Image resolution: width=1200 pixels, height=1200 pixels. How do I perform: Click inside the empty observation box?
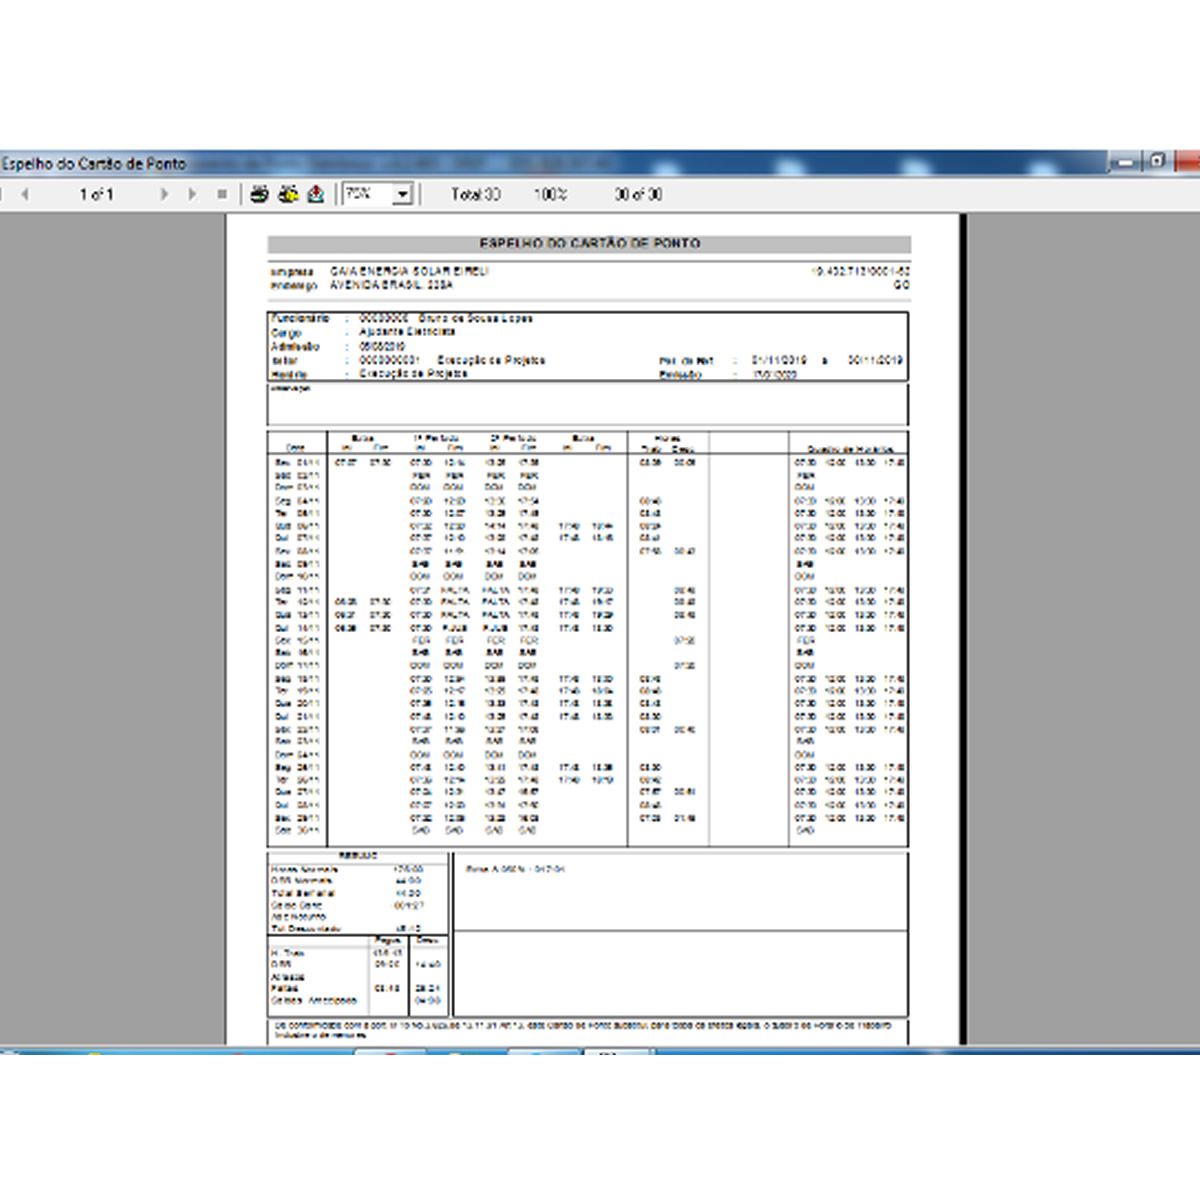(x=588, y=407)
